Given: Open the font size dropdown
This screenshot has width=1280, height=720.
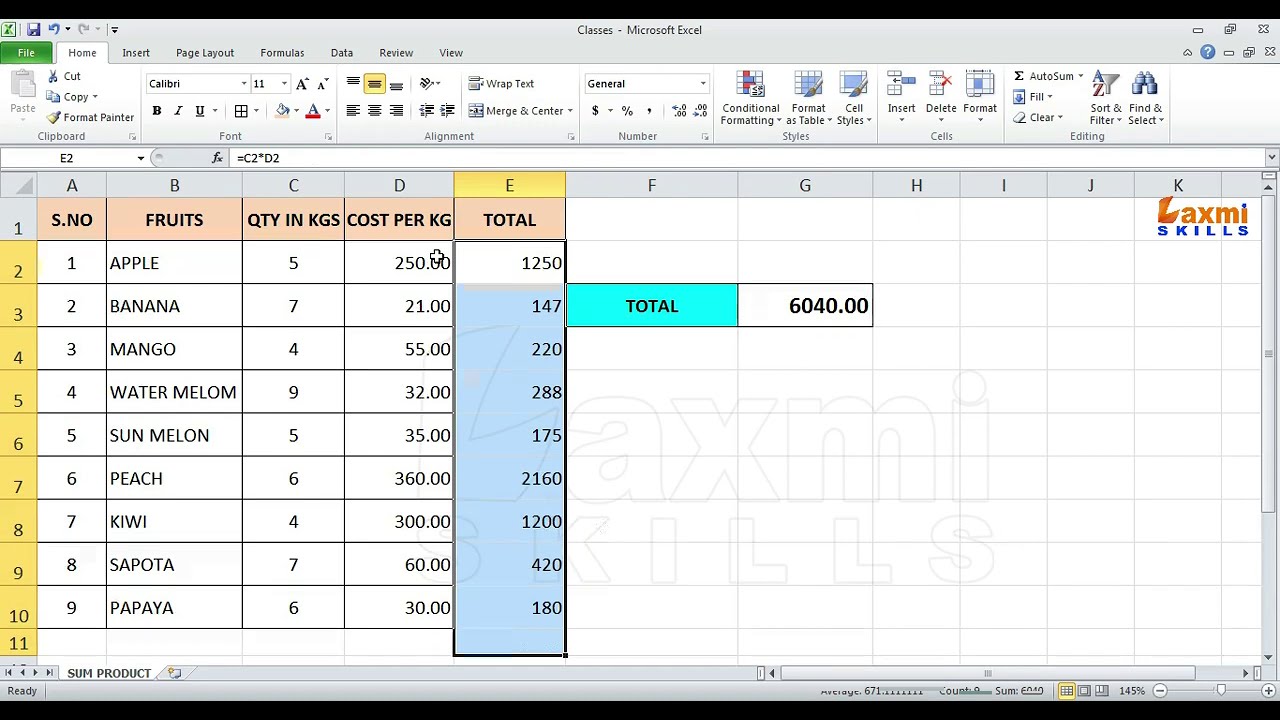Looking at the screenshot, I should click(284, 84).
